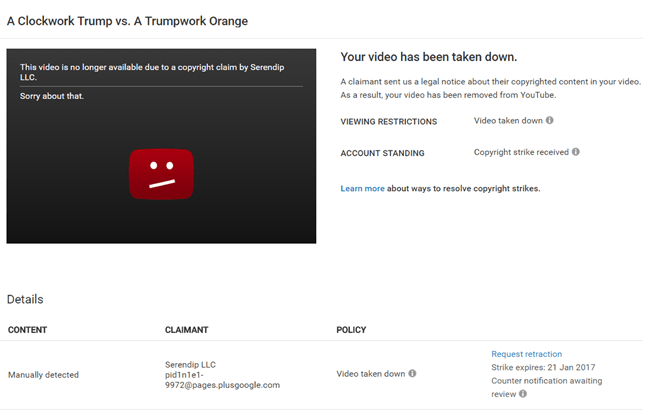Click the copyright claim message in player
The height and width of the screenshot is (415, 650).
point(152,72)
